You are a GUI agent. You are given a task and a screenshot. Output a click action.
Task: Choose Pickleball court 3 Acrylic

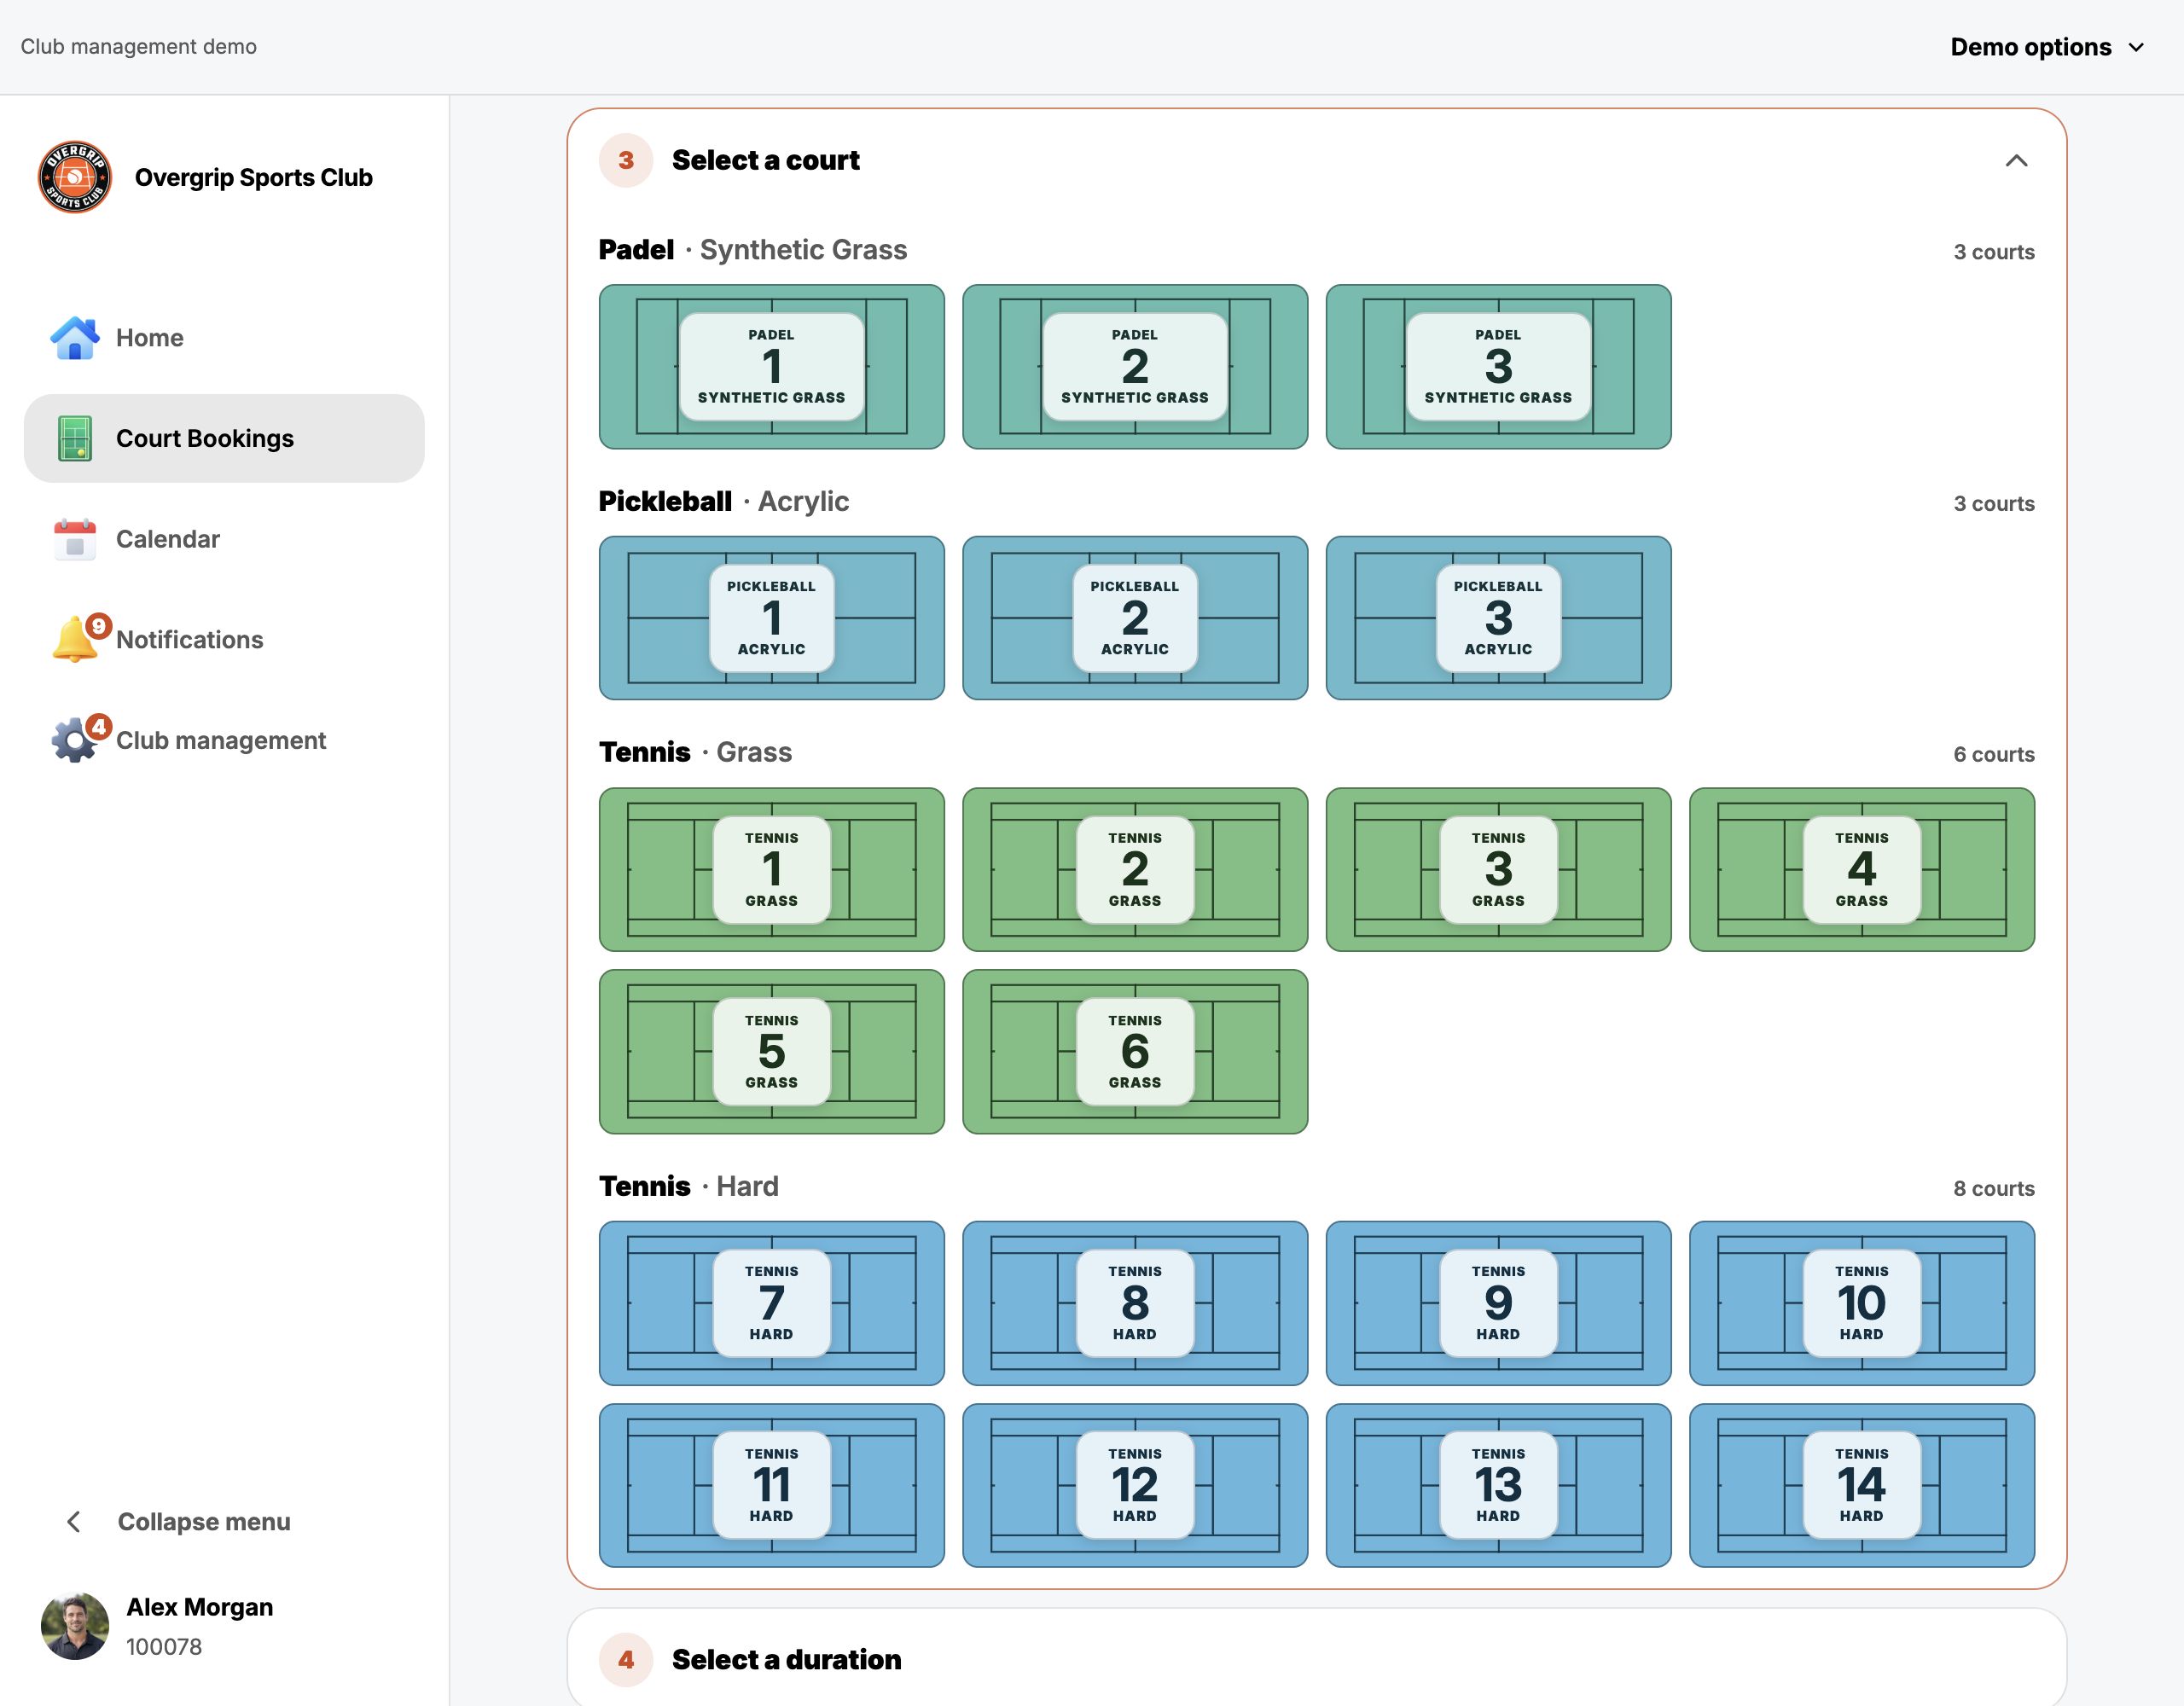pyautogui.click(x=1498, y=618)
